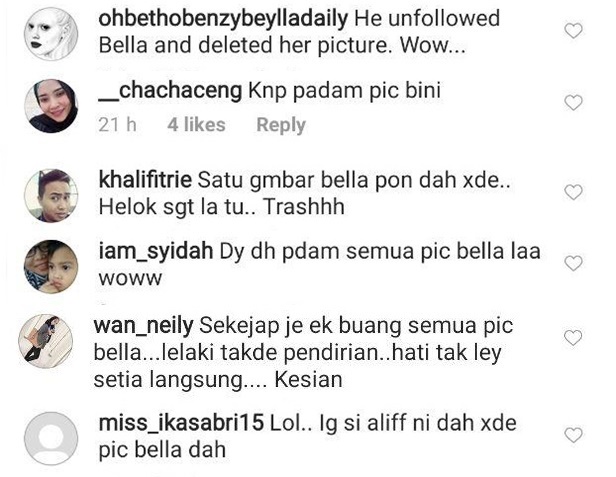Open the __chachaceng username link
The width and height of the screenshot is (616, 477).
point(170,91)
